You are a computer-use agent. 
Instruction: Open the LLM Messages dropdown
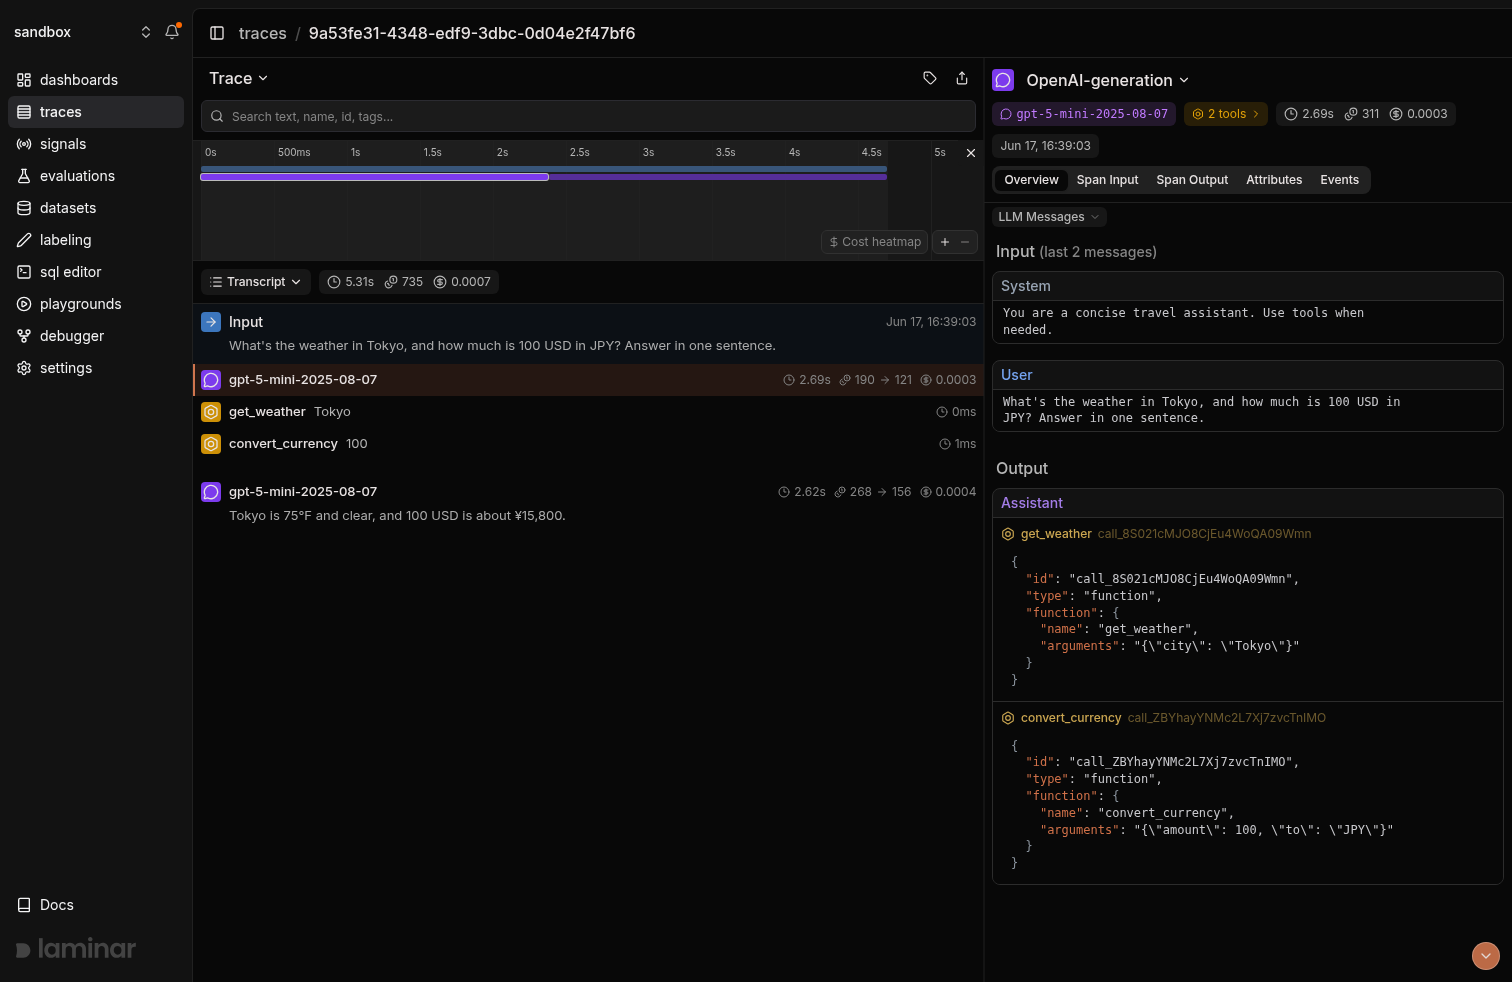1049,217
